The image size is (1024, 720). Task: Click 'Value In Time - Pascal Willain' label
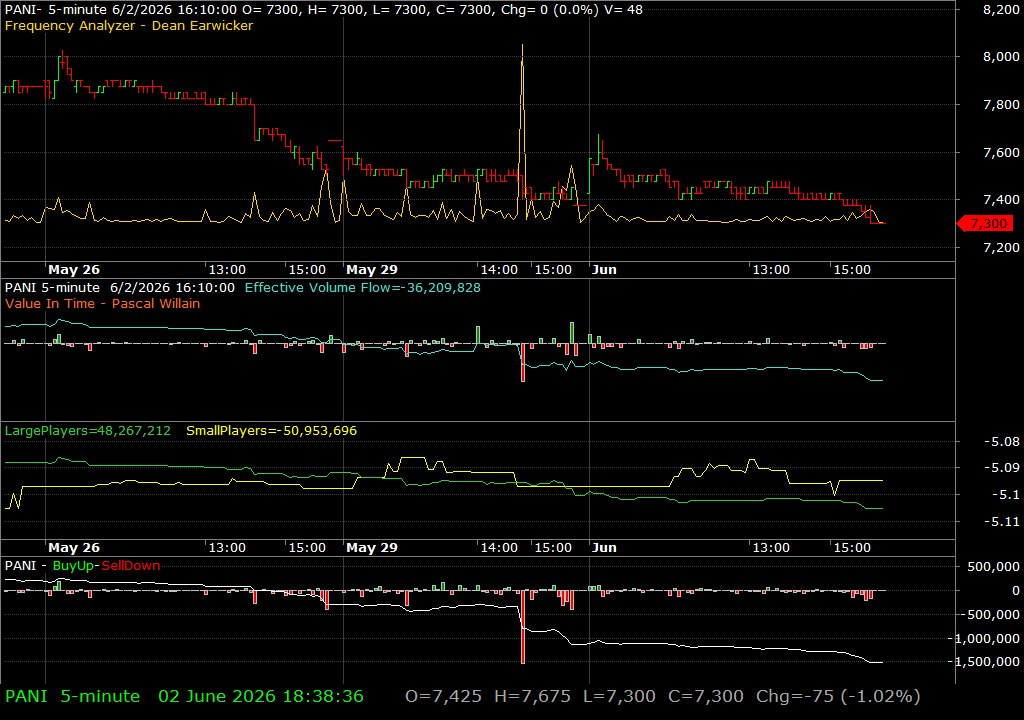tap(103, 303)
